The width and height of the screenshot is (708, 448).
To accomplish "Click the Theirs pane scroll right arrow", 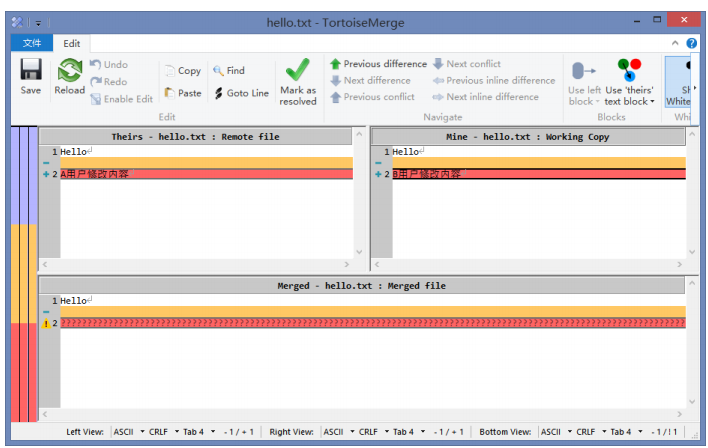I will (347, 264).
